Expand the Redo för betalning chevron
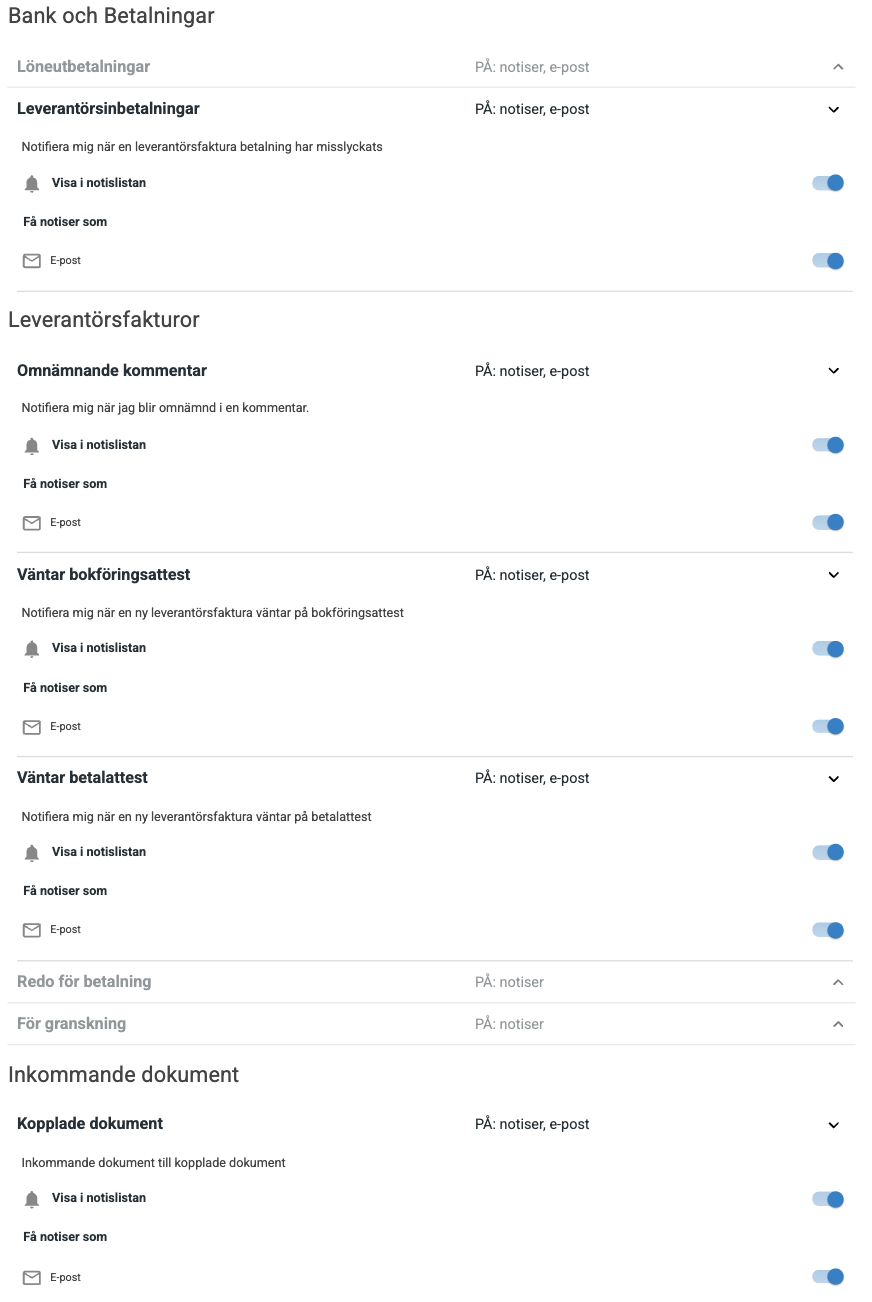This screenshot has height=1302, width=872. point(838,982)
